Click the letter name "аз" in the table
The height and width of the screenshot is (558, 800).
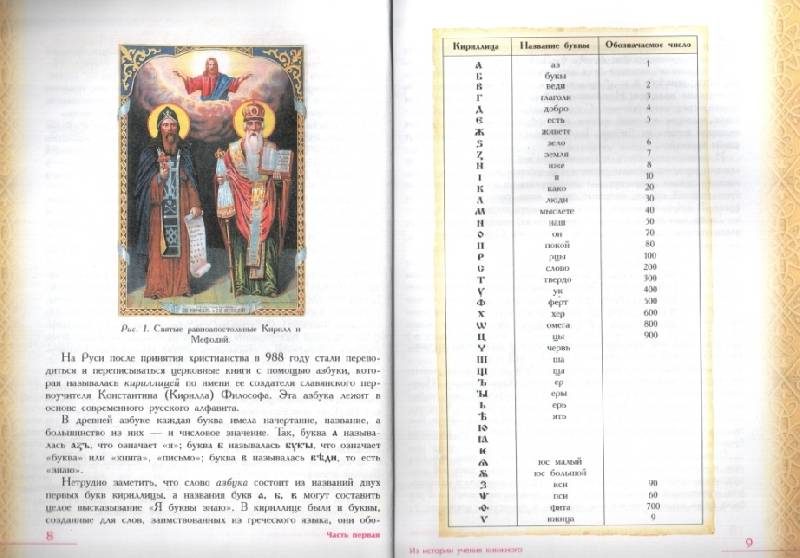click(556, 65)
